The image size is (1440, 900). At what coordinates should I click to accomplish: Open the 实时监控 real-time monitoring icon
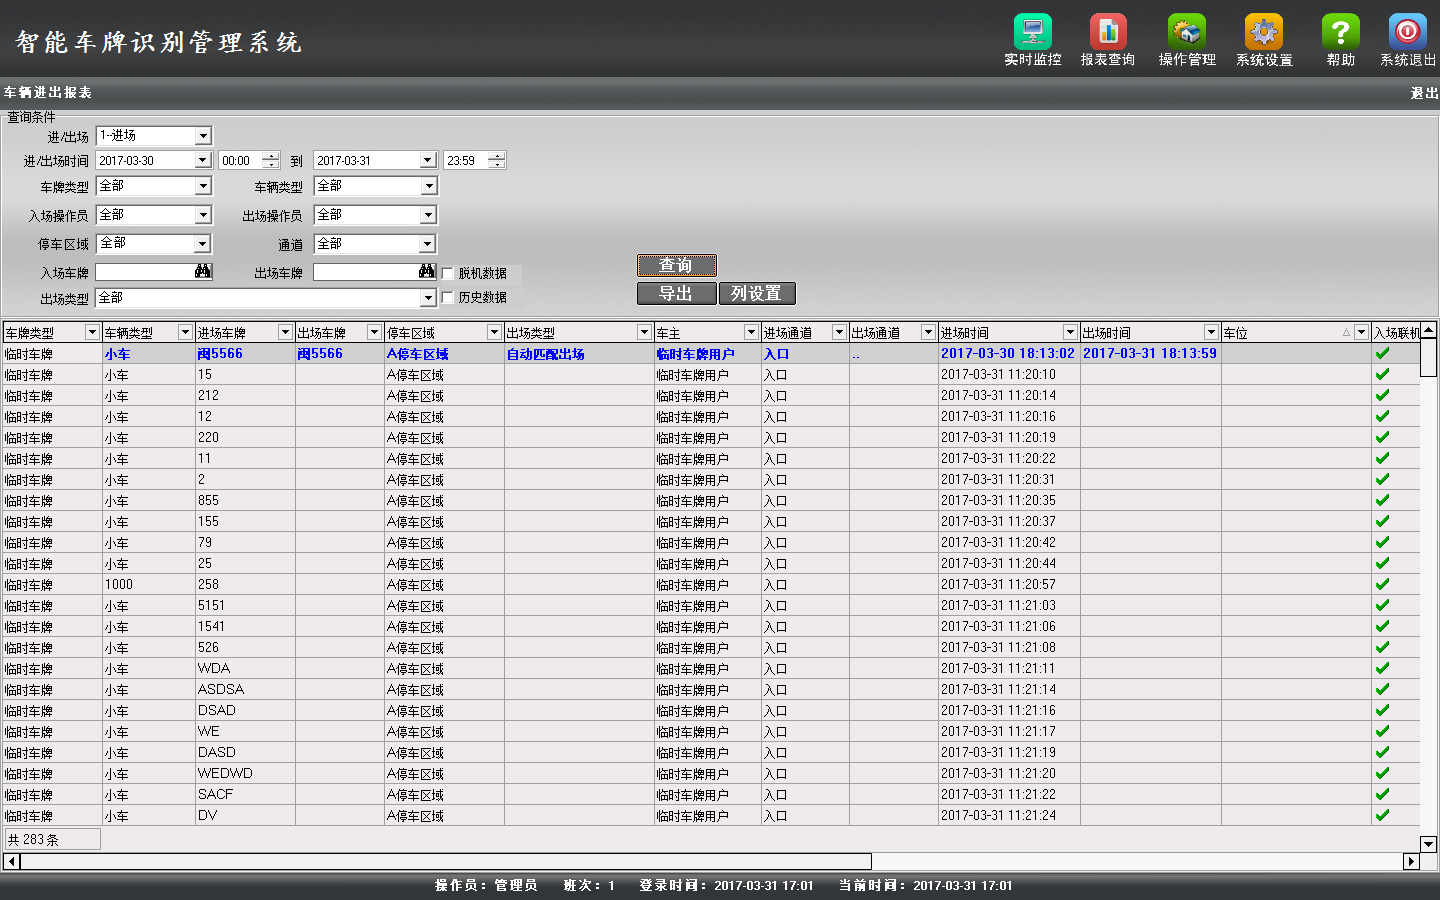1032,32
